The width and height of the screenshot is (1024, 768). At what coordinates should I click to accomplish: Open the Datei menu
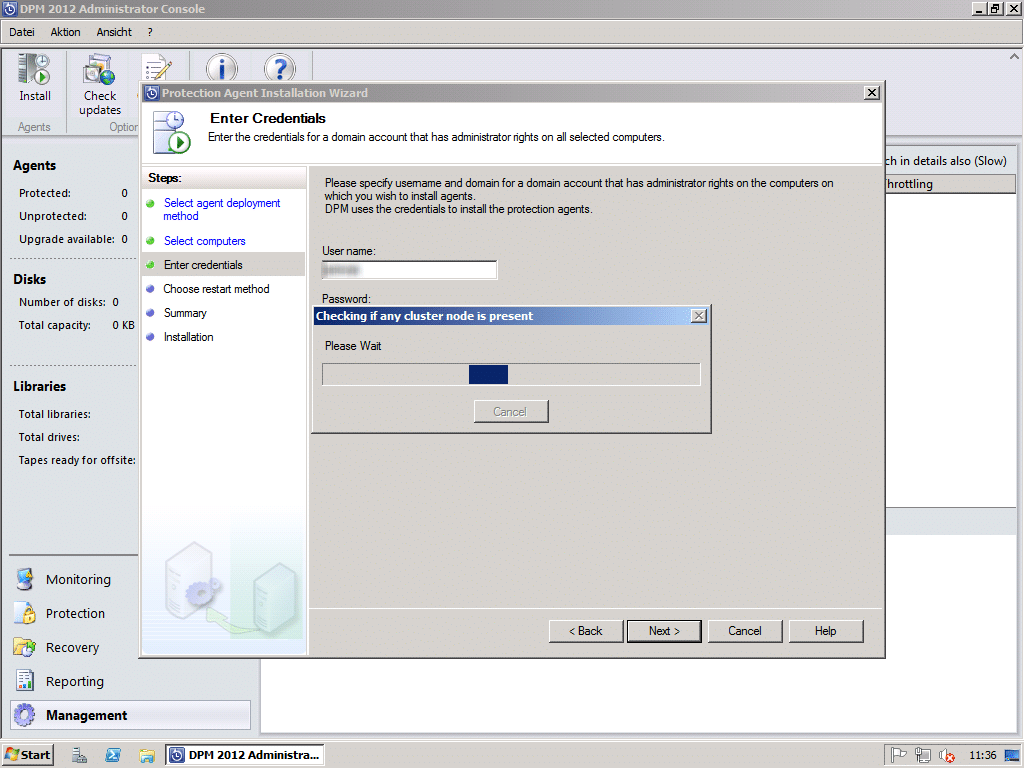click(x=22, y=32)
